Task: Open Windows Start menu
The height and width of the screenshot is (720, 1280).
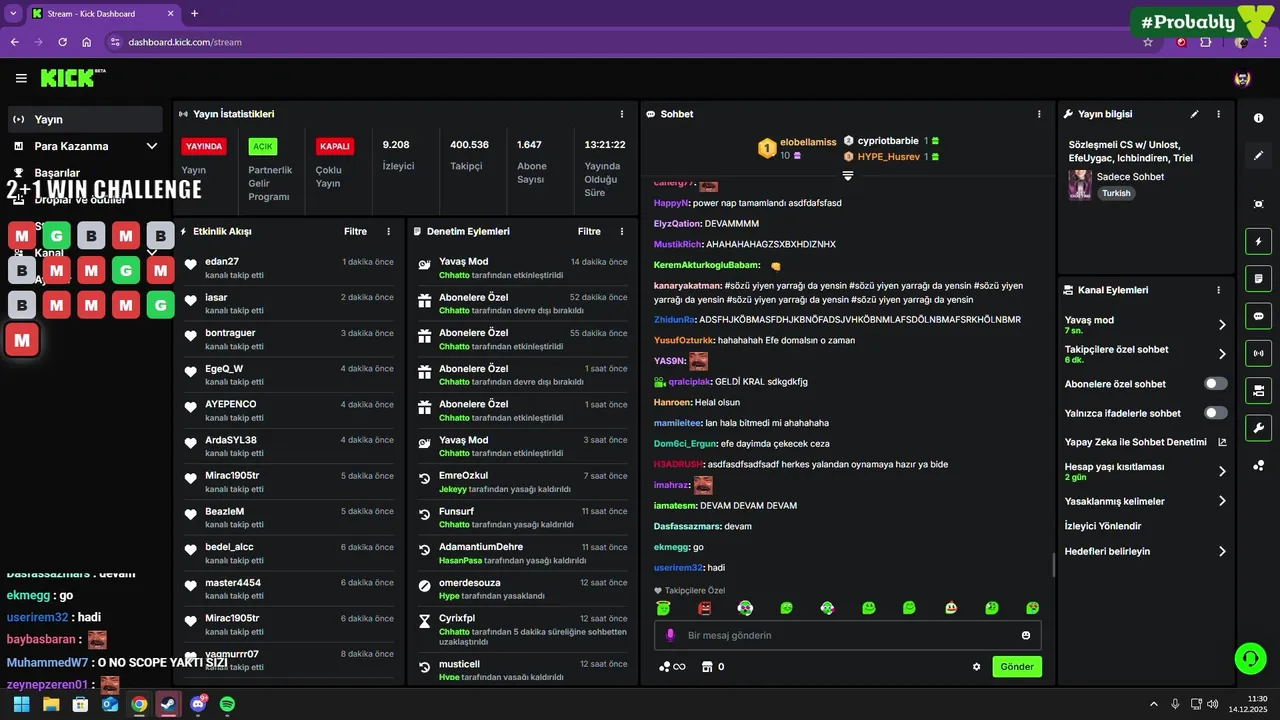Action: (22, 704)
